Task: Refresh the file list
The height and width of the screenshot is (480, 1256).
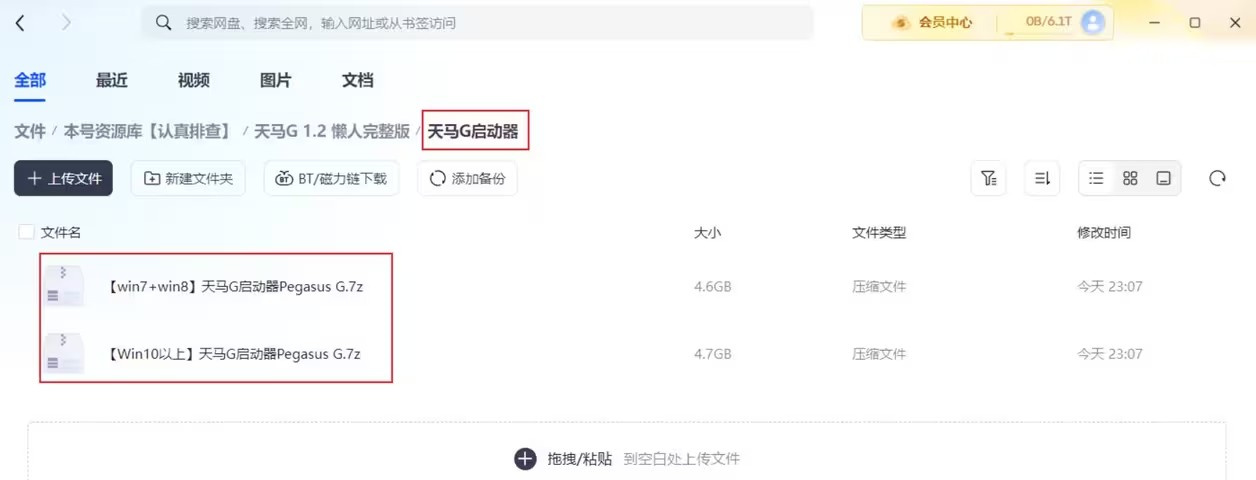Action: click(1217, 178)
